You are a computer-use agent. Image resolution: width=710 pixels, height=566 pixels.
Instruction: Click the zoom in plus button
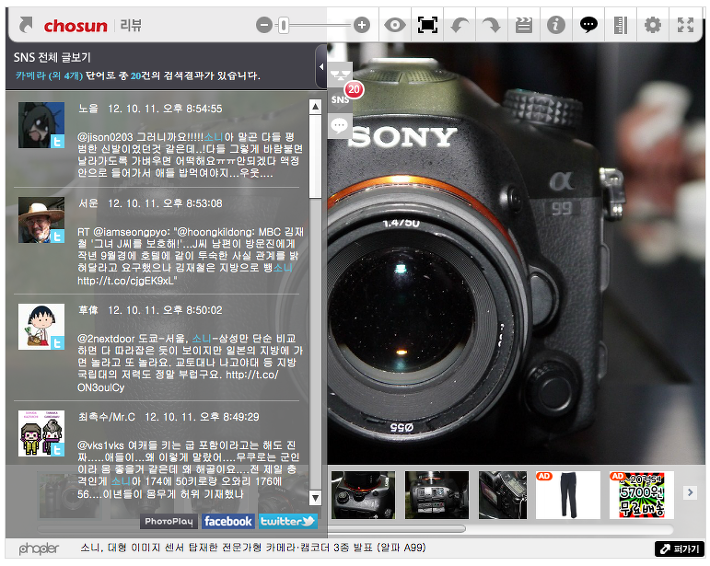pos(361,25)
